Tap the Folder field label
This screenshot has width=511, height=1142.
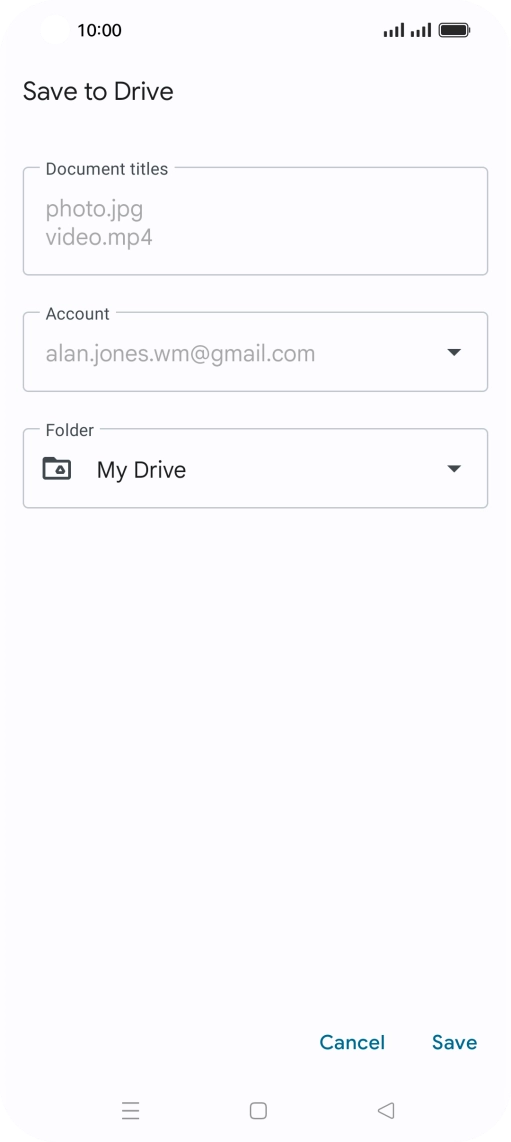(70, 430)
